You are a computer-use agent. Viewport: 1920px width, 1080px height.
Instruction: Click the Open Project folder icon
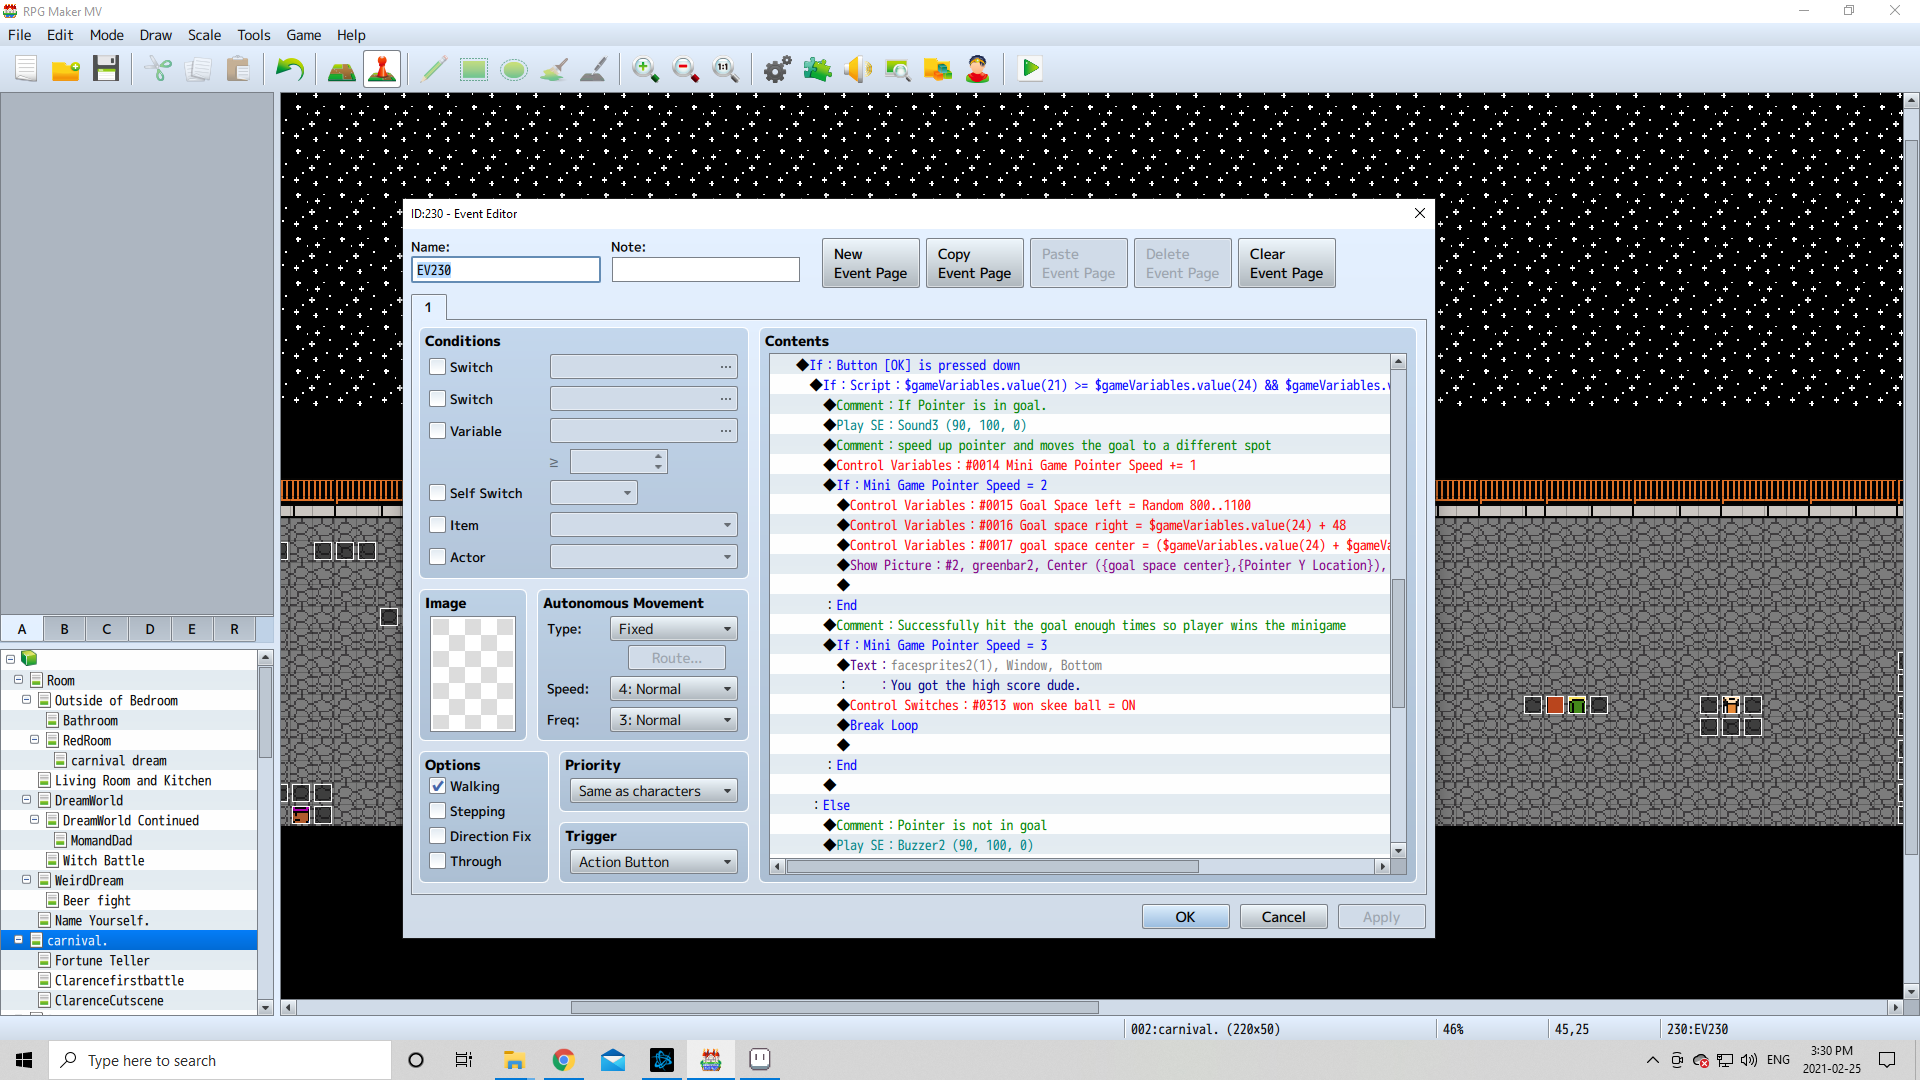click(x=66, y=69)
